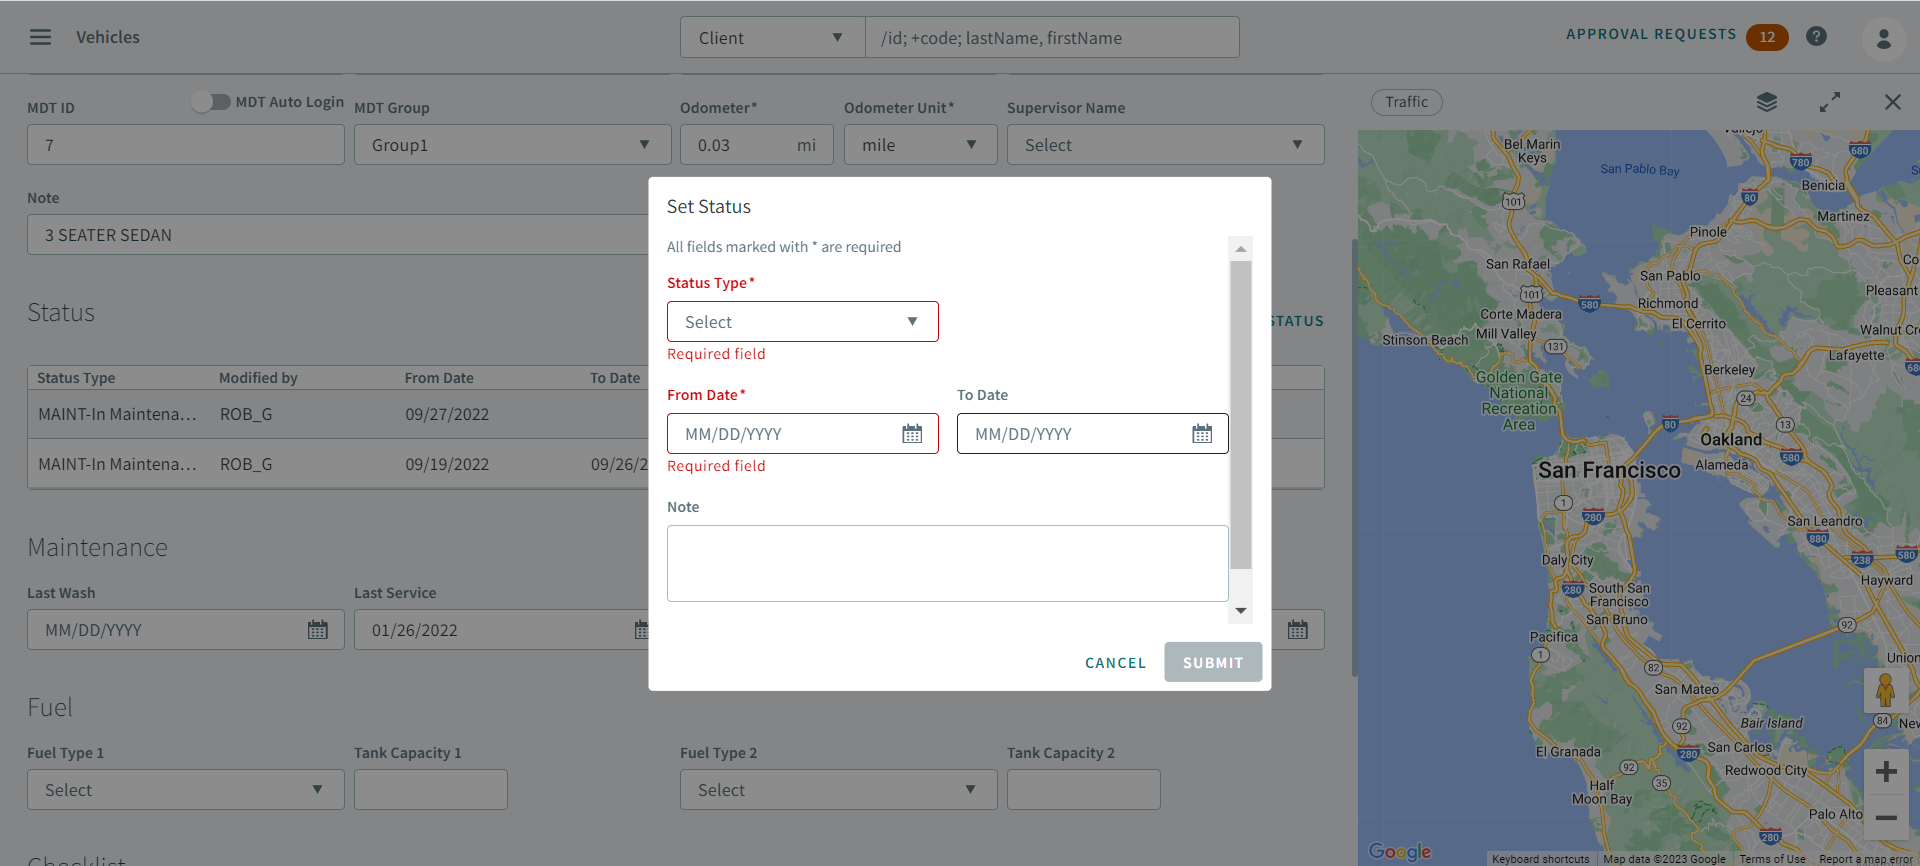Open the user account avatar
1920x866 pixels.
tap(1883, 38)
